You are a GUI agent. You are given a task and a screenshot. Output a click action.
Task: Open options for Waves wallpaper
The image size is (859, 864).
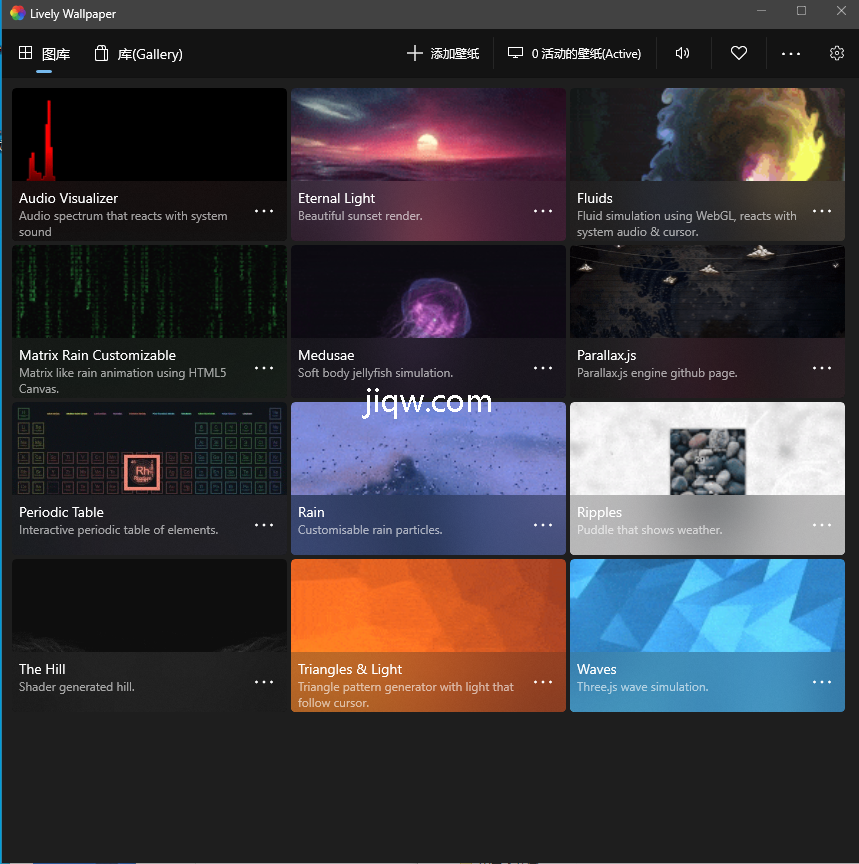(x=822, y=682)
